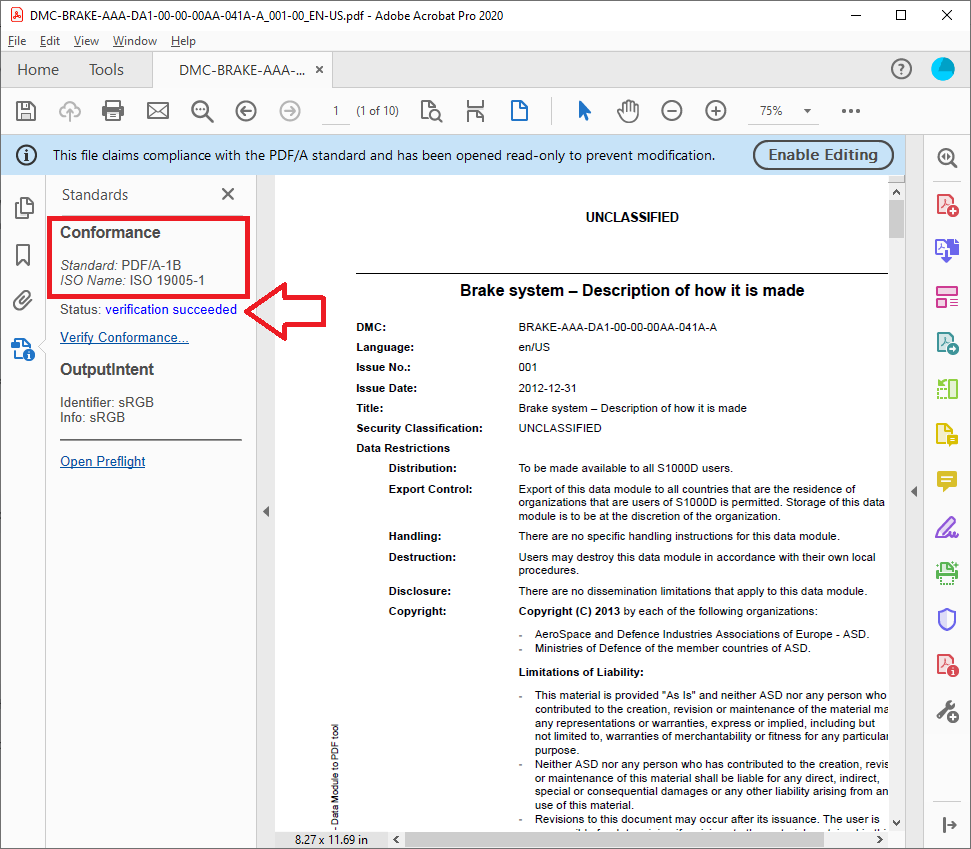971x849 pixels.
Task: Switch to the Tools tab
Action: click(x=106, y=69)
